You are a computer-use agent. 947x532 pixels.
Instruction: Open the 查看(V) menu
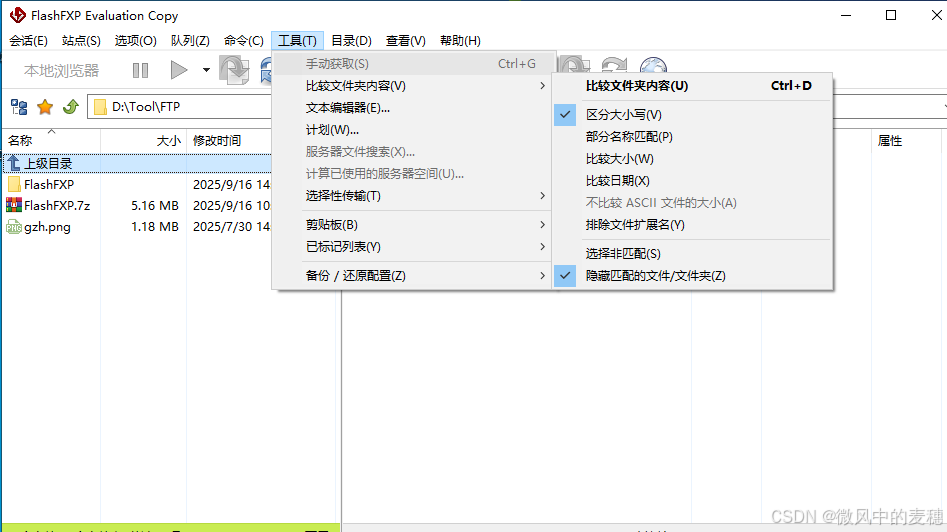(405, 40)
